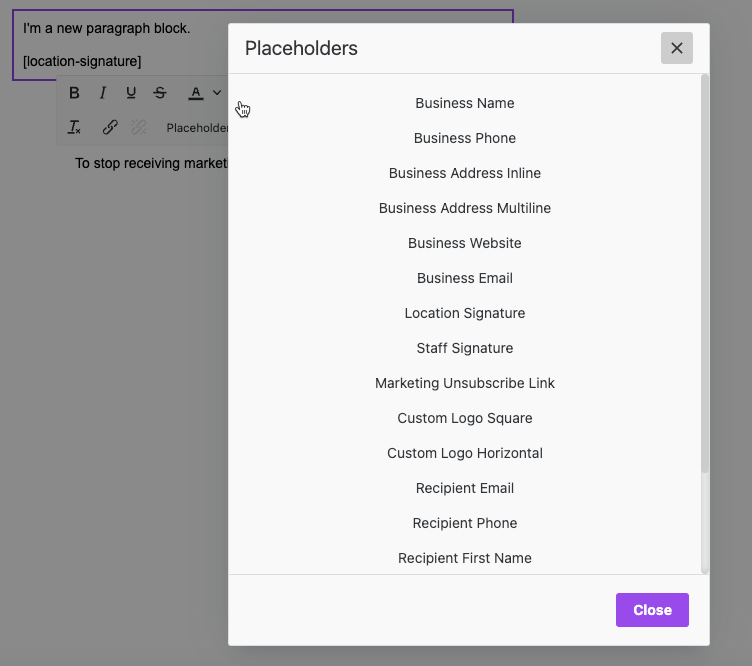The image size is (752, 666).
Task: Click the location-signature paragraph text block
Action: [82, 61]
